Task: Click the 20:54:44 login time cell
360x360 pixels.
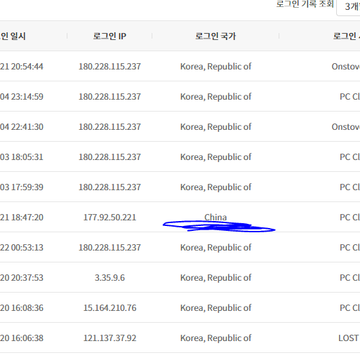Action: point(21,66)
